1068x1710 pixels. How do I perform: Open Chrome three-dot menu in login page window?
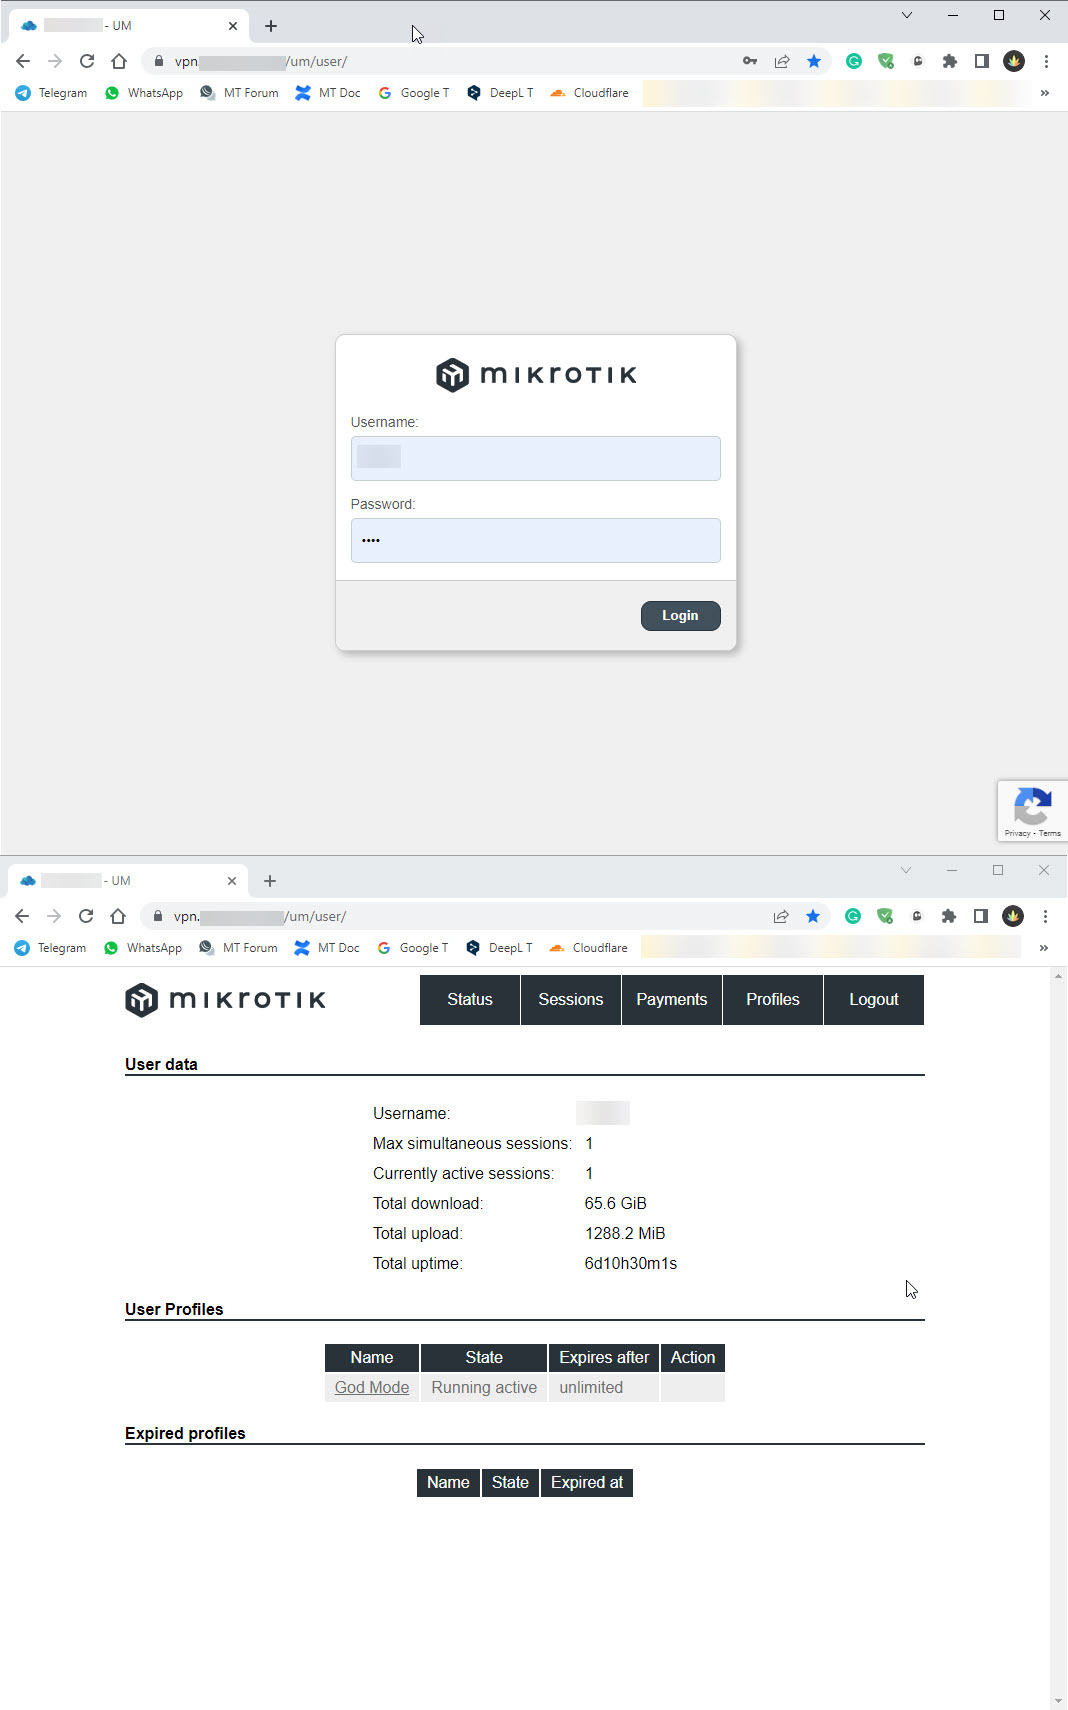coord(1046,61)
